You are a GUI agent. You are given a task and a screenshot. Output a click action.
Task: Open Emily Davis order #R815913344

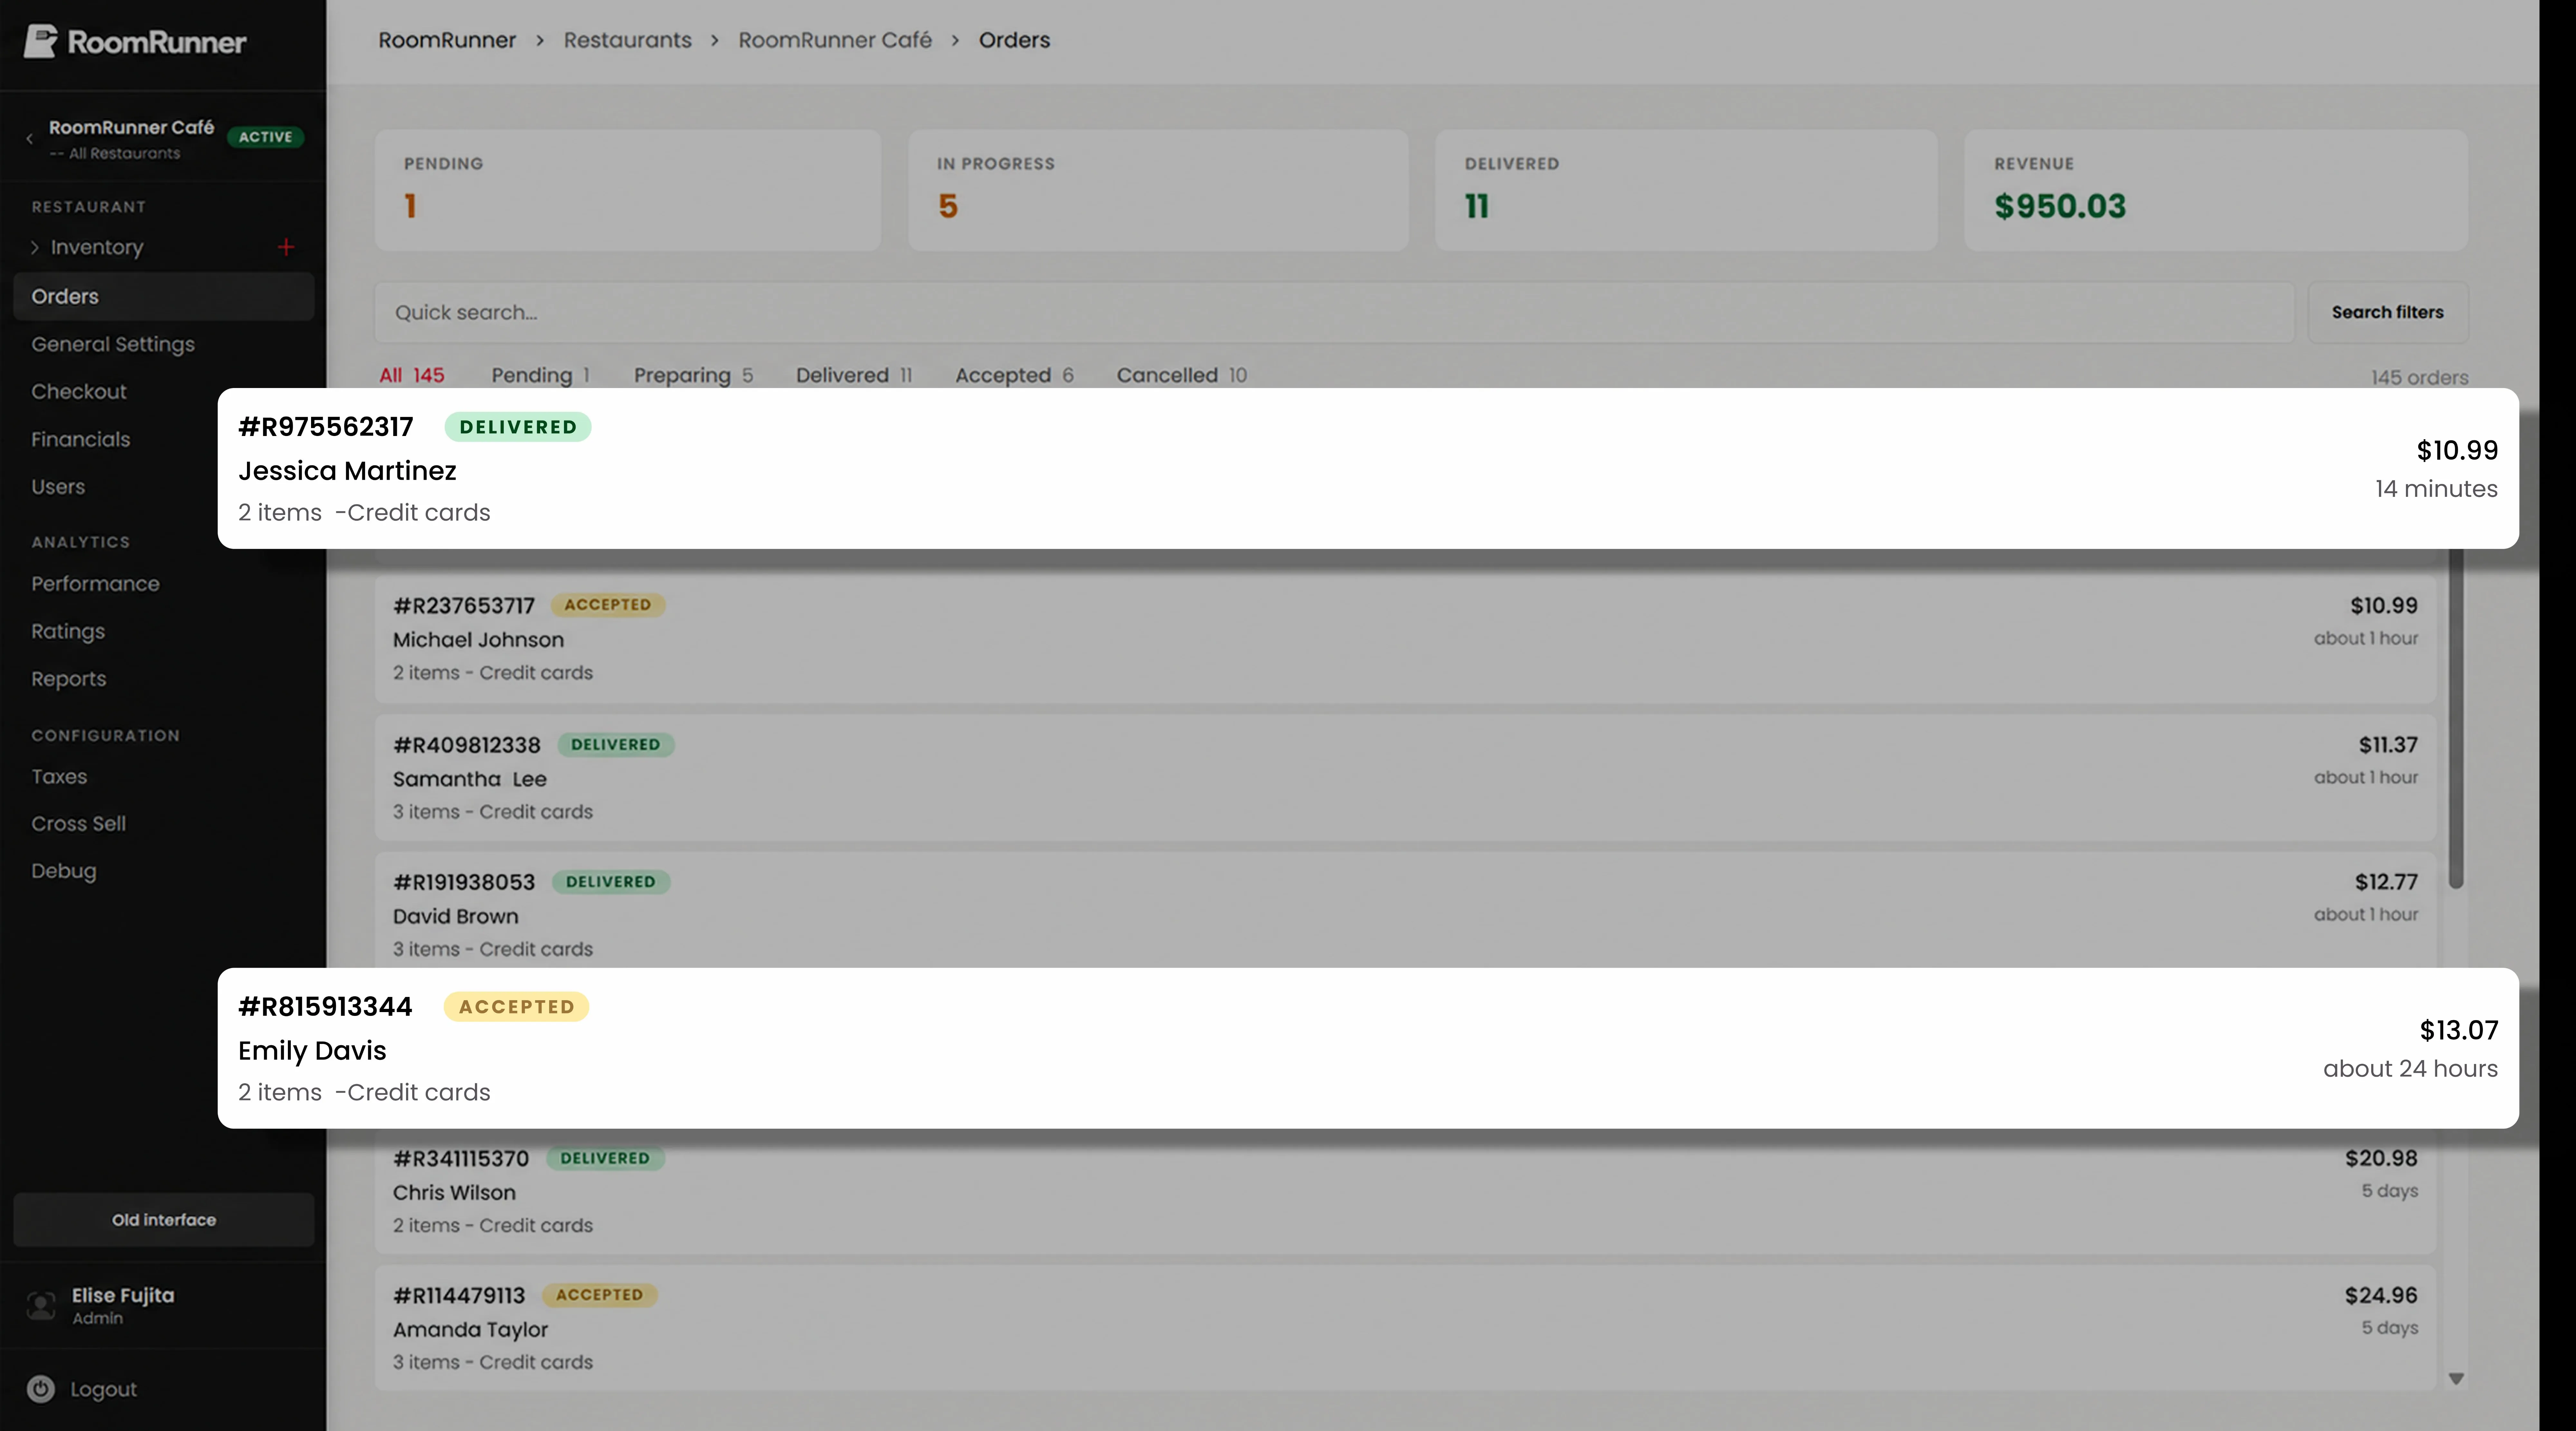click(1368, 1048)
